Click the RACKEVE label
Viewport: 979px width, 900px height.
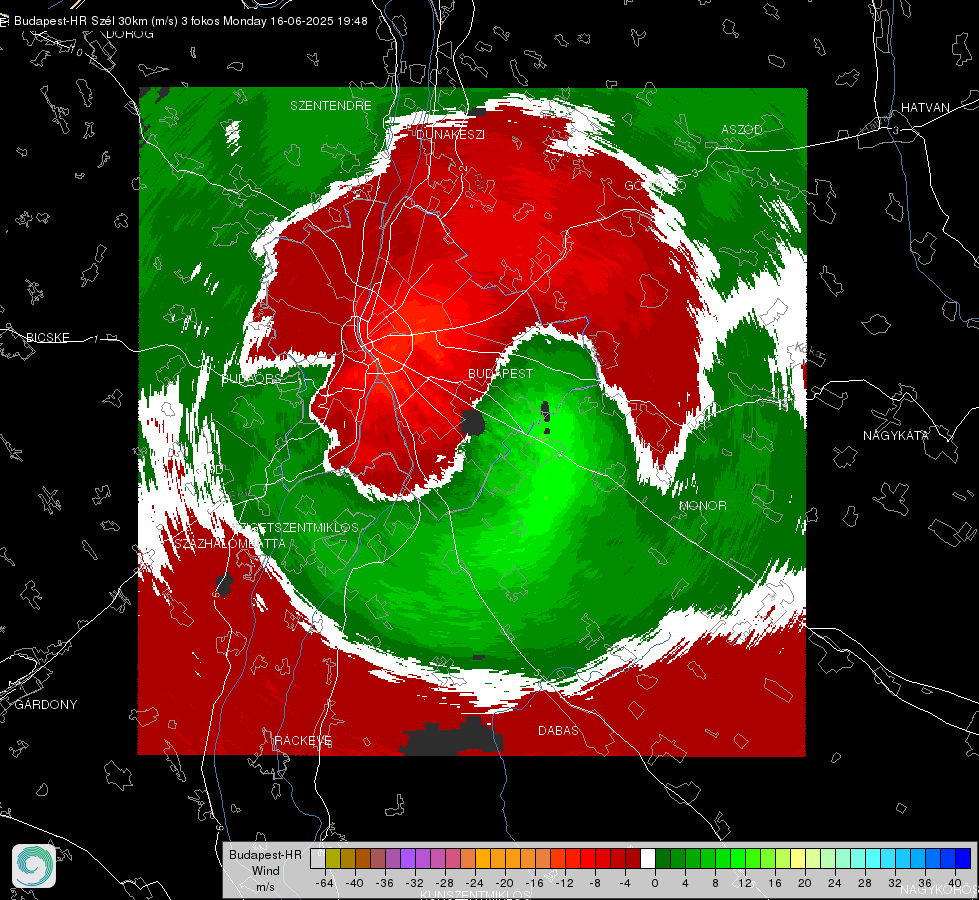tap(303, 740)
